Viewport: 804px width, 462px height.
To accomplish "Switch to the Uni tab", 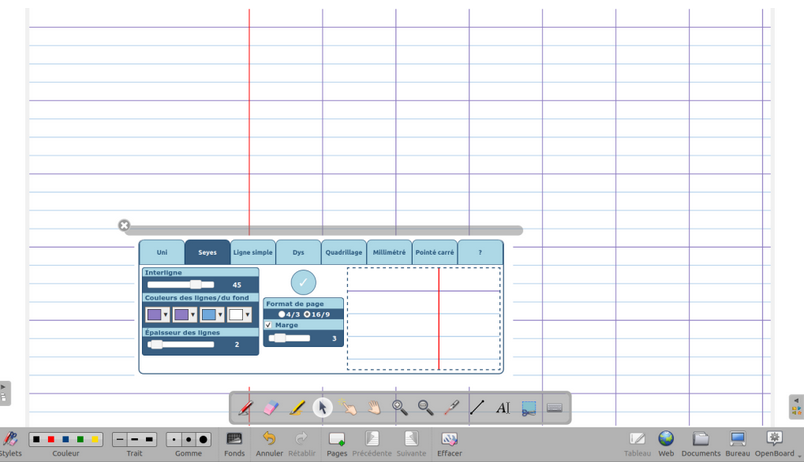I will click(x=162, y=252).
